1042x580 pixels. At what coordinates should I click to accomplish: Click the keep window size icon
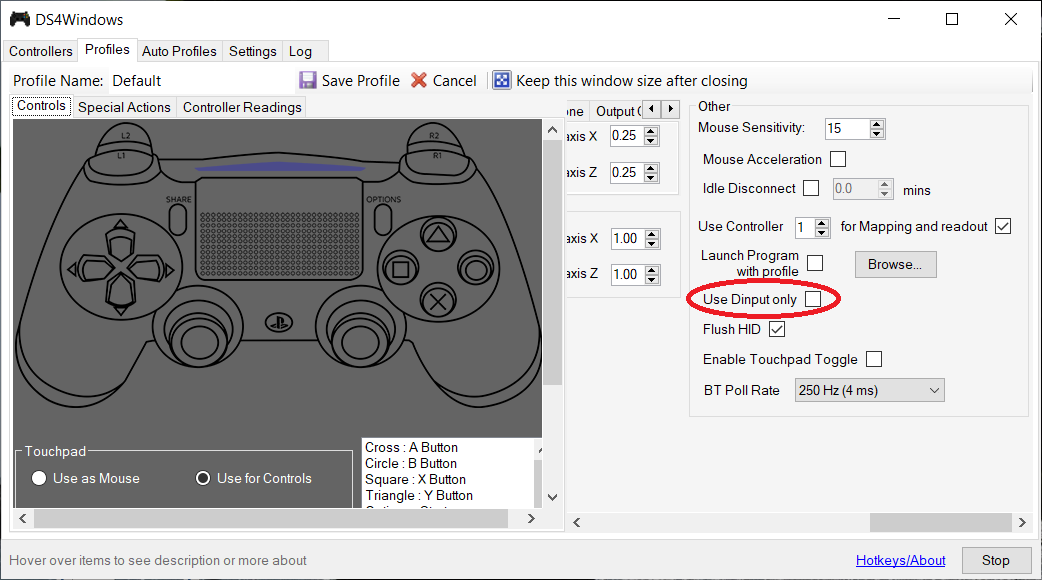click(x=502, y=81)
